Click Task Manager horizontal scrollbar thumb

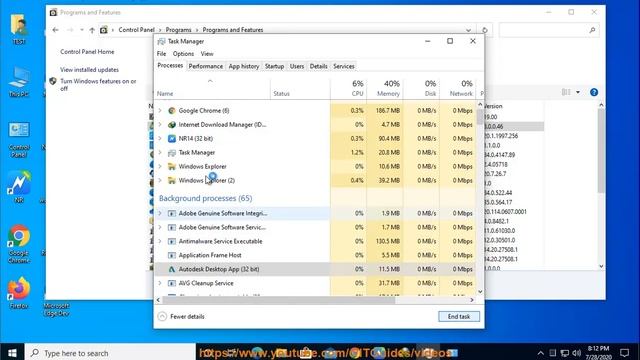tap(279, 300)
